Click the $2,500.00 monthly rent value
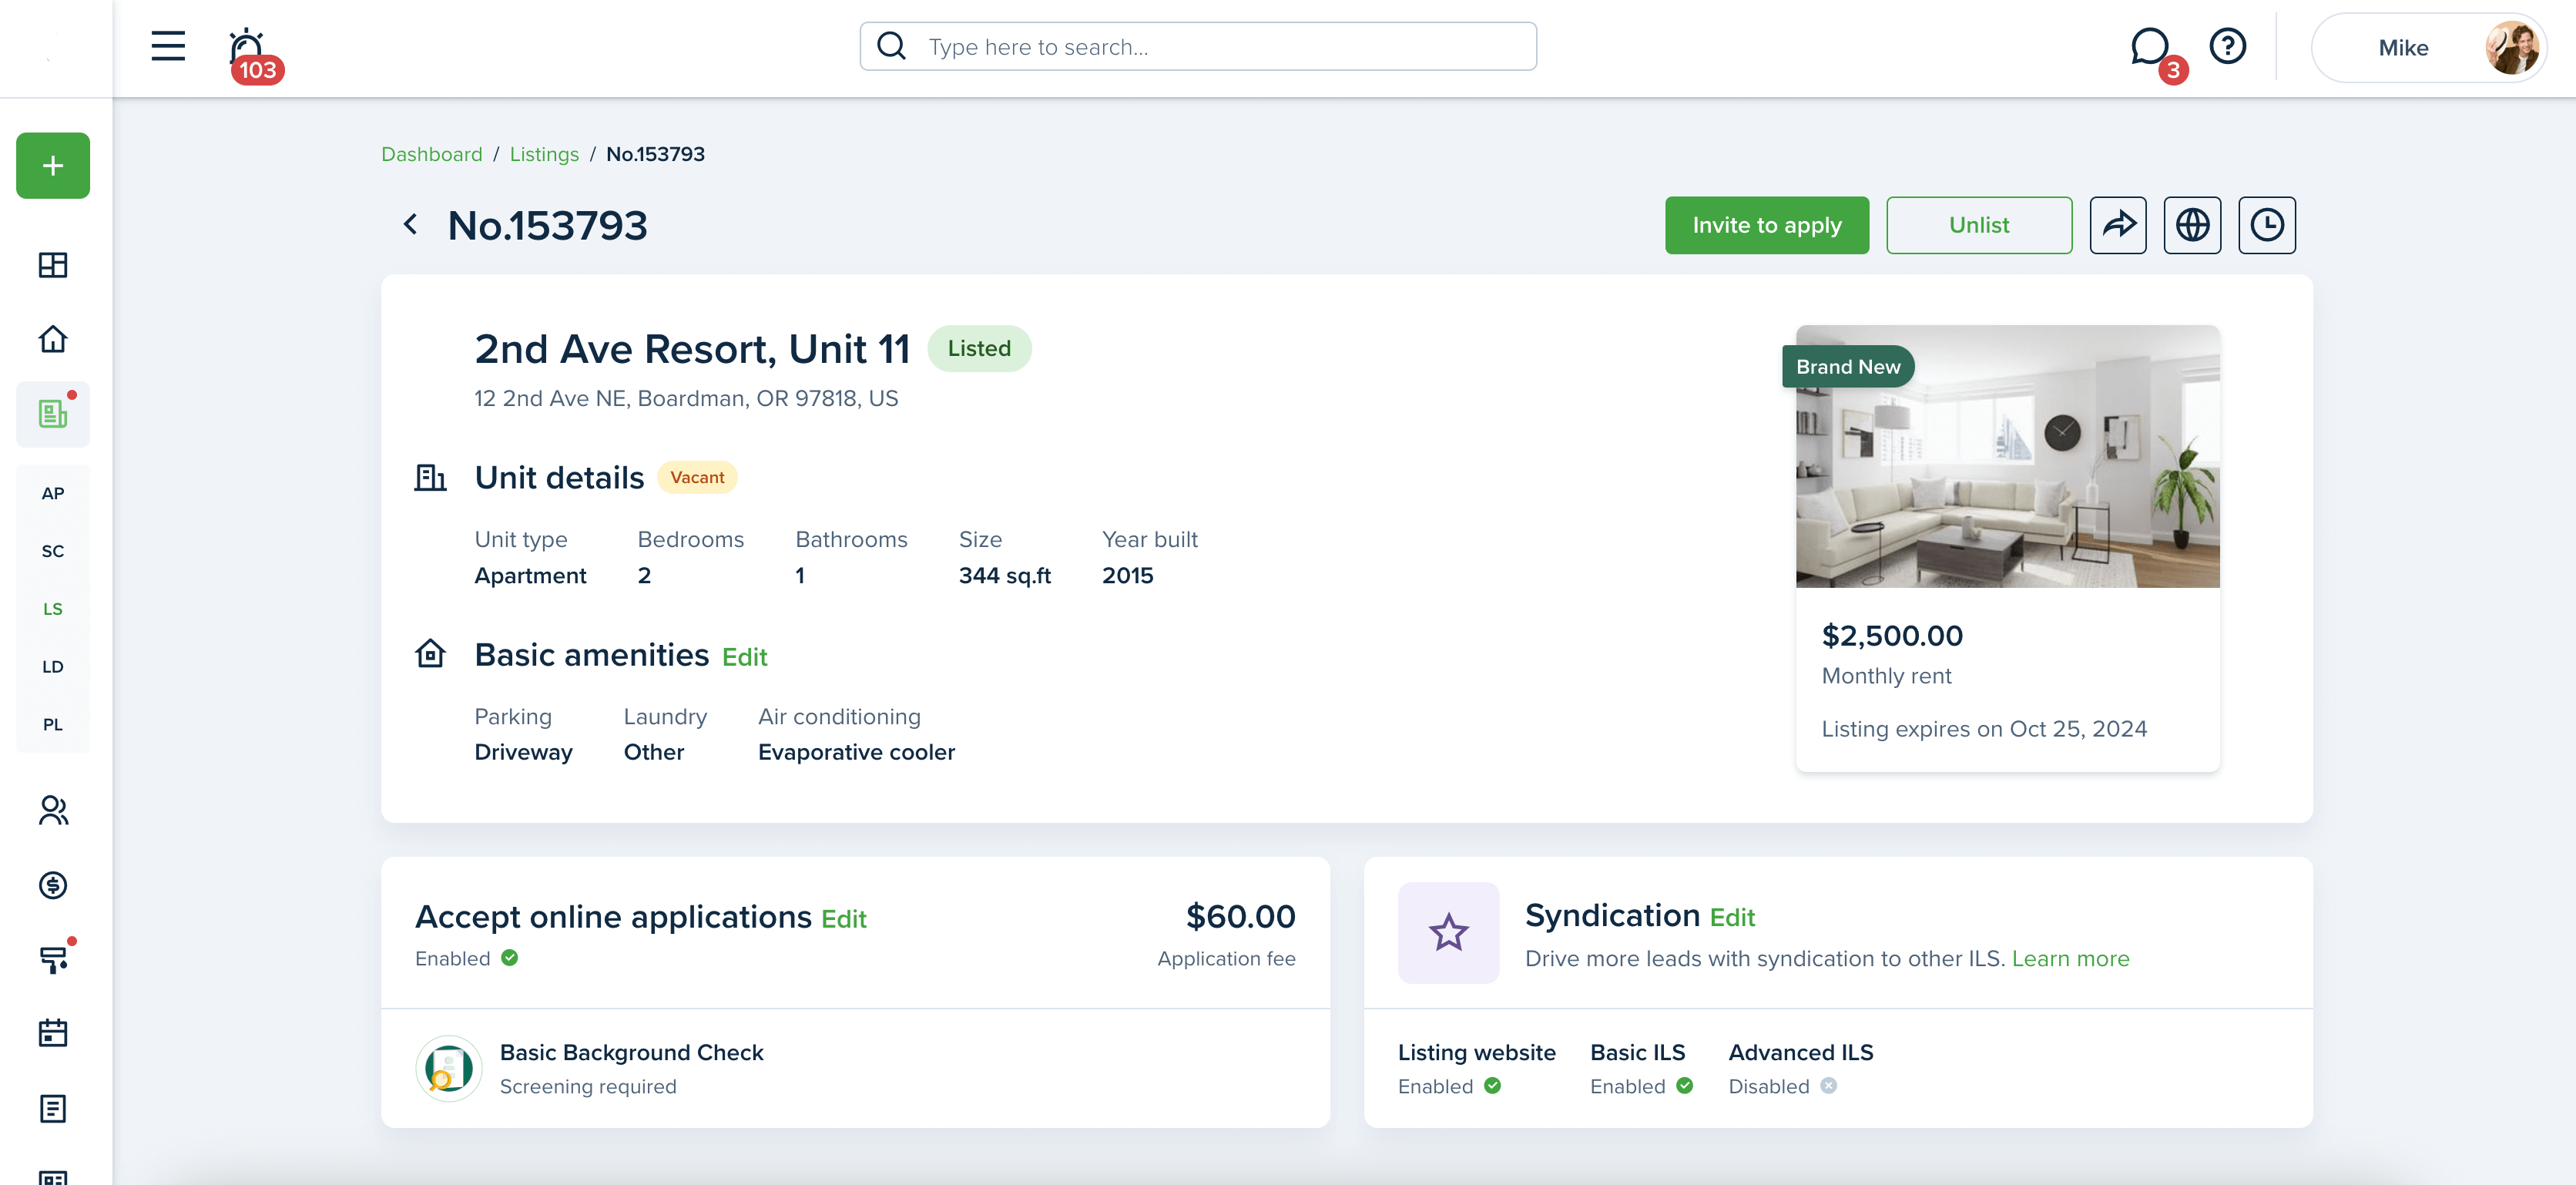The image size is (2576, 1185). (x=1891, y=635)
